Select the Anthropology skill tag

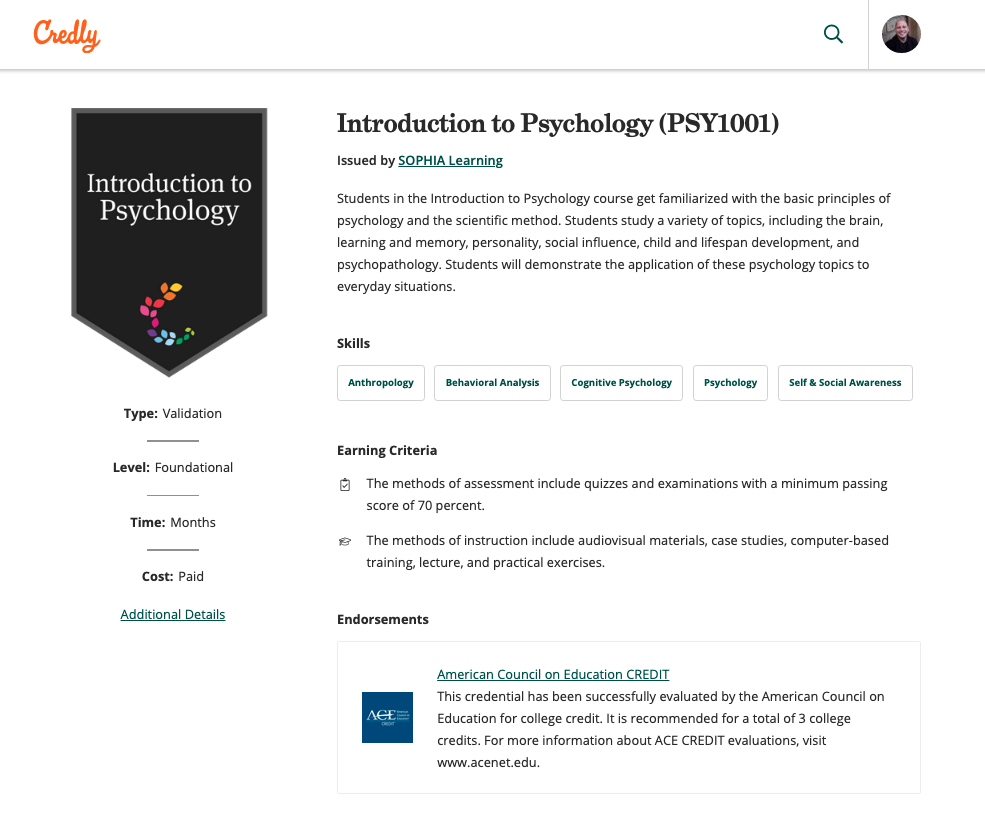tap(381, 383)
